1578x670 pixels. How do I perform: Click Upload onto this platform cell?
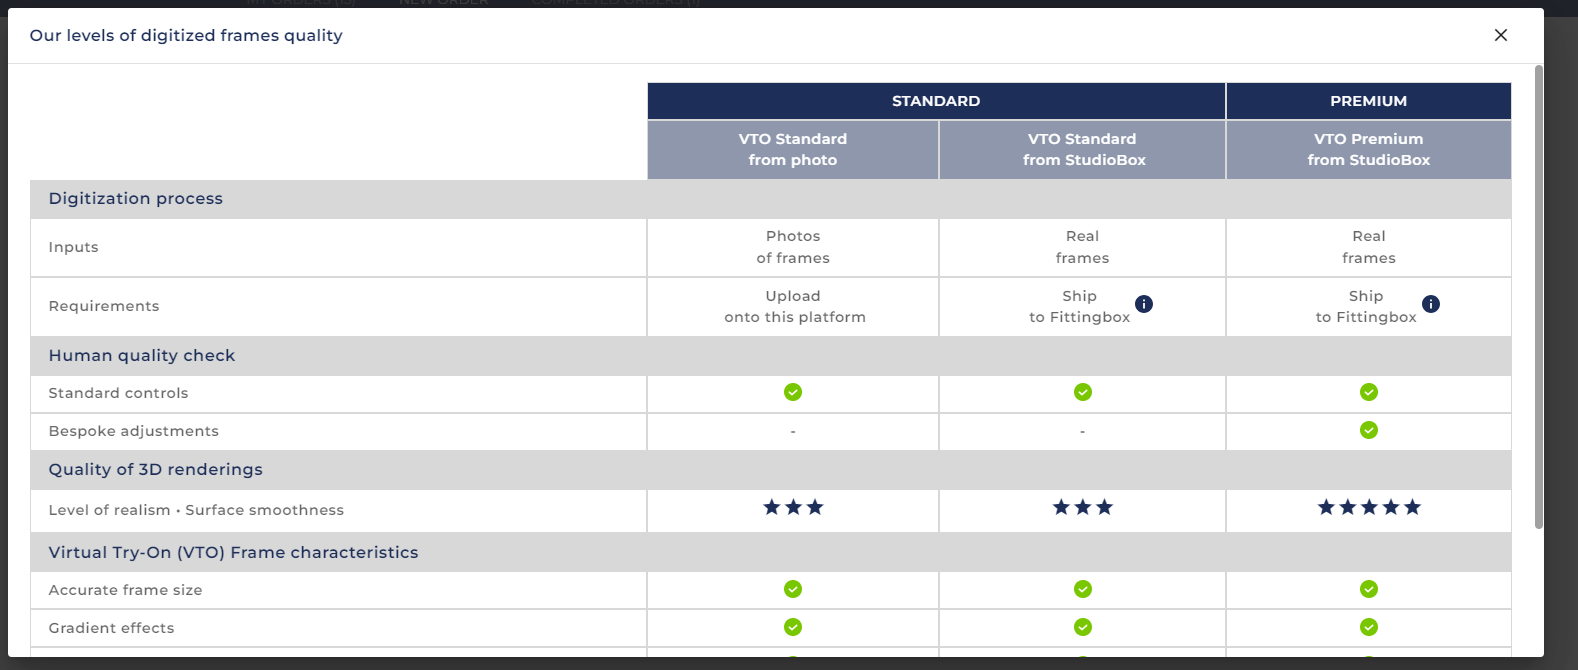(794, 307)
